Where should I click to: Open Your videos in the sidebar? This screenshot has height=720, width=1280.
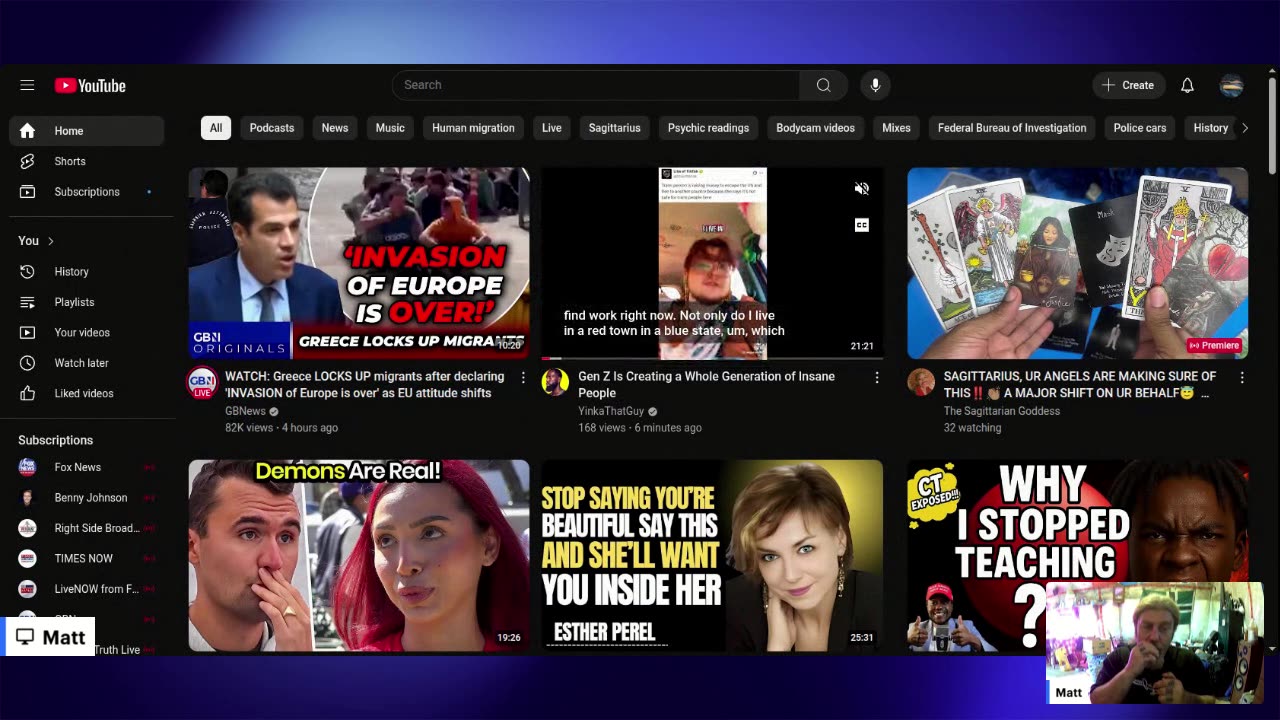[86, 333]
